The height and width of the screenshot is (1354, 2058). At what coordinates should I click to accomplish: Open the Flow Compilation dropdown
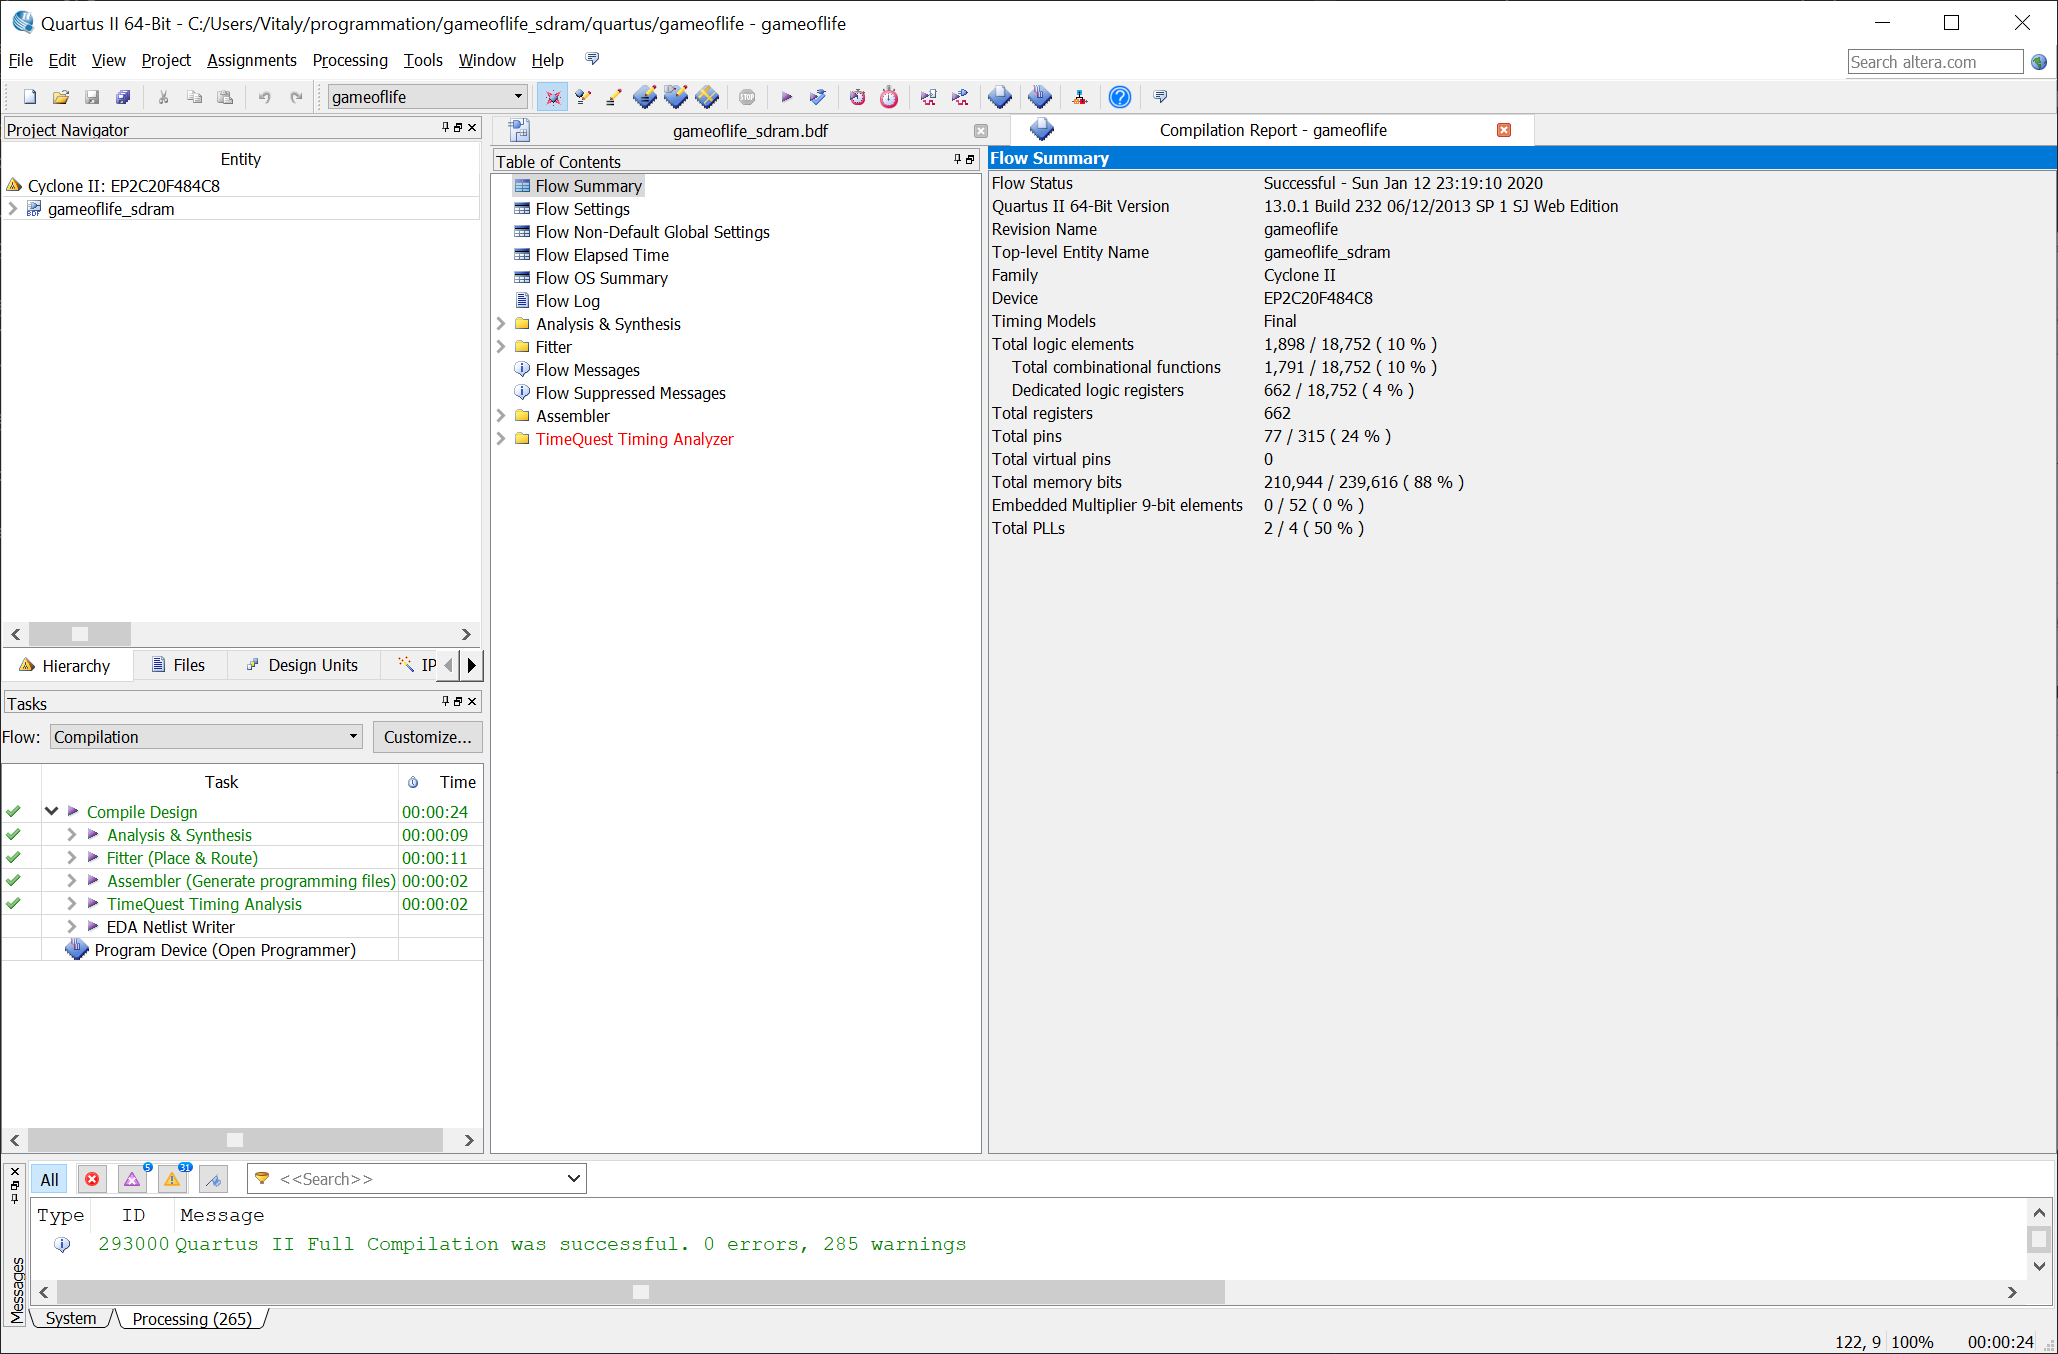click(206, 737)
